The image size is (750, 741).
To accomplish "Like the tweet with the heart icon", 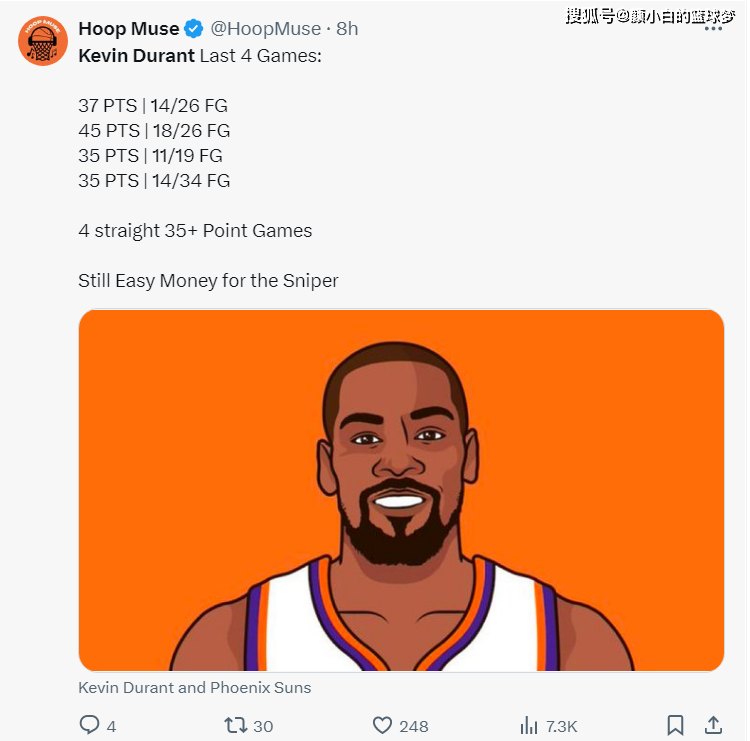I will coord(382,725).
